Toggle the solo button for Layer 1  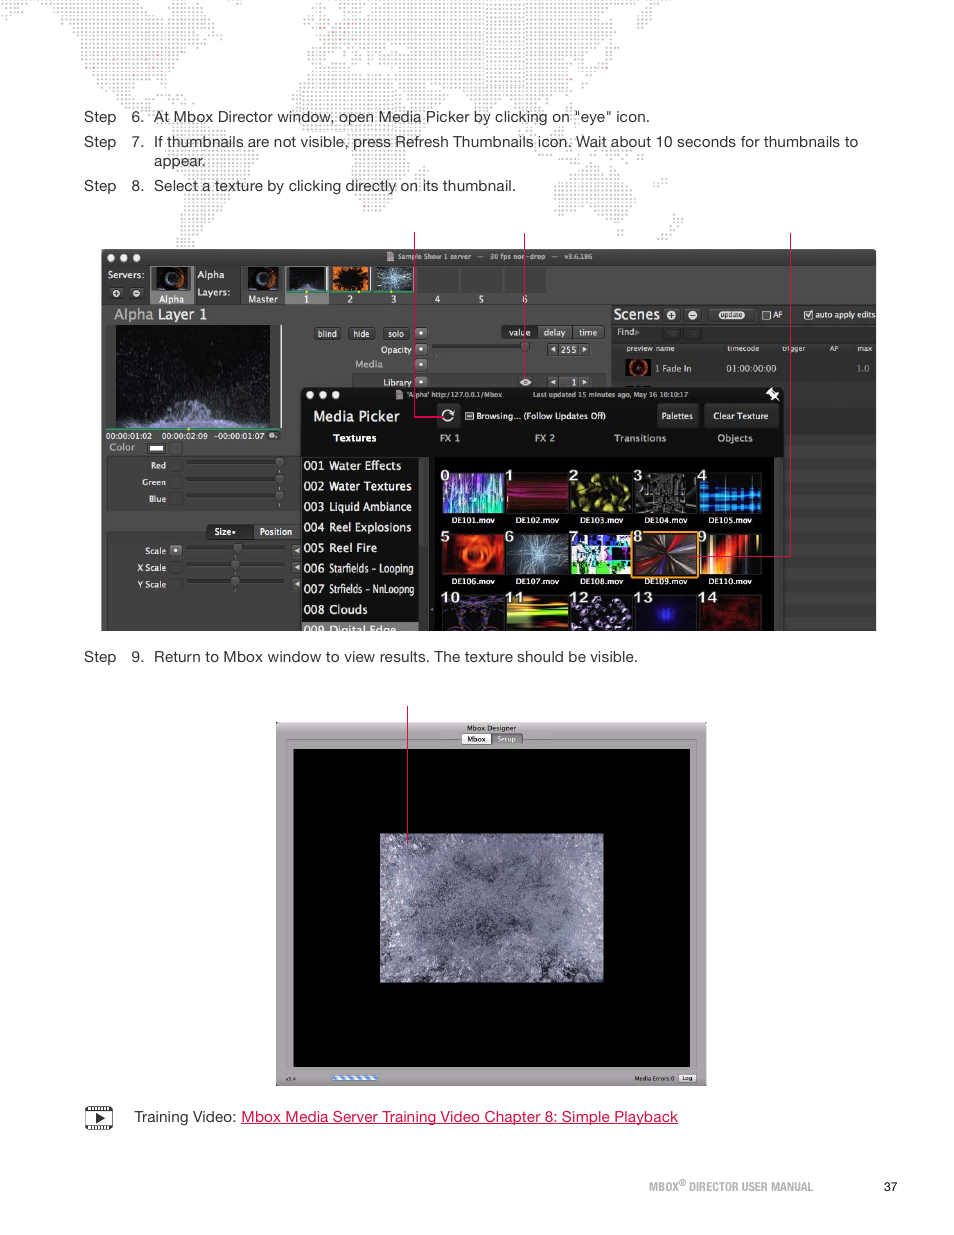pos(396,334)
